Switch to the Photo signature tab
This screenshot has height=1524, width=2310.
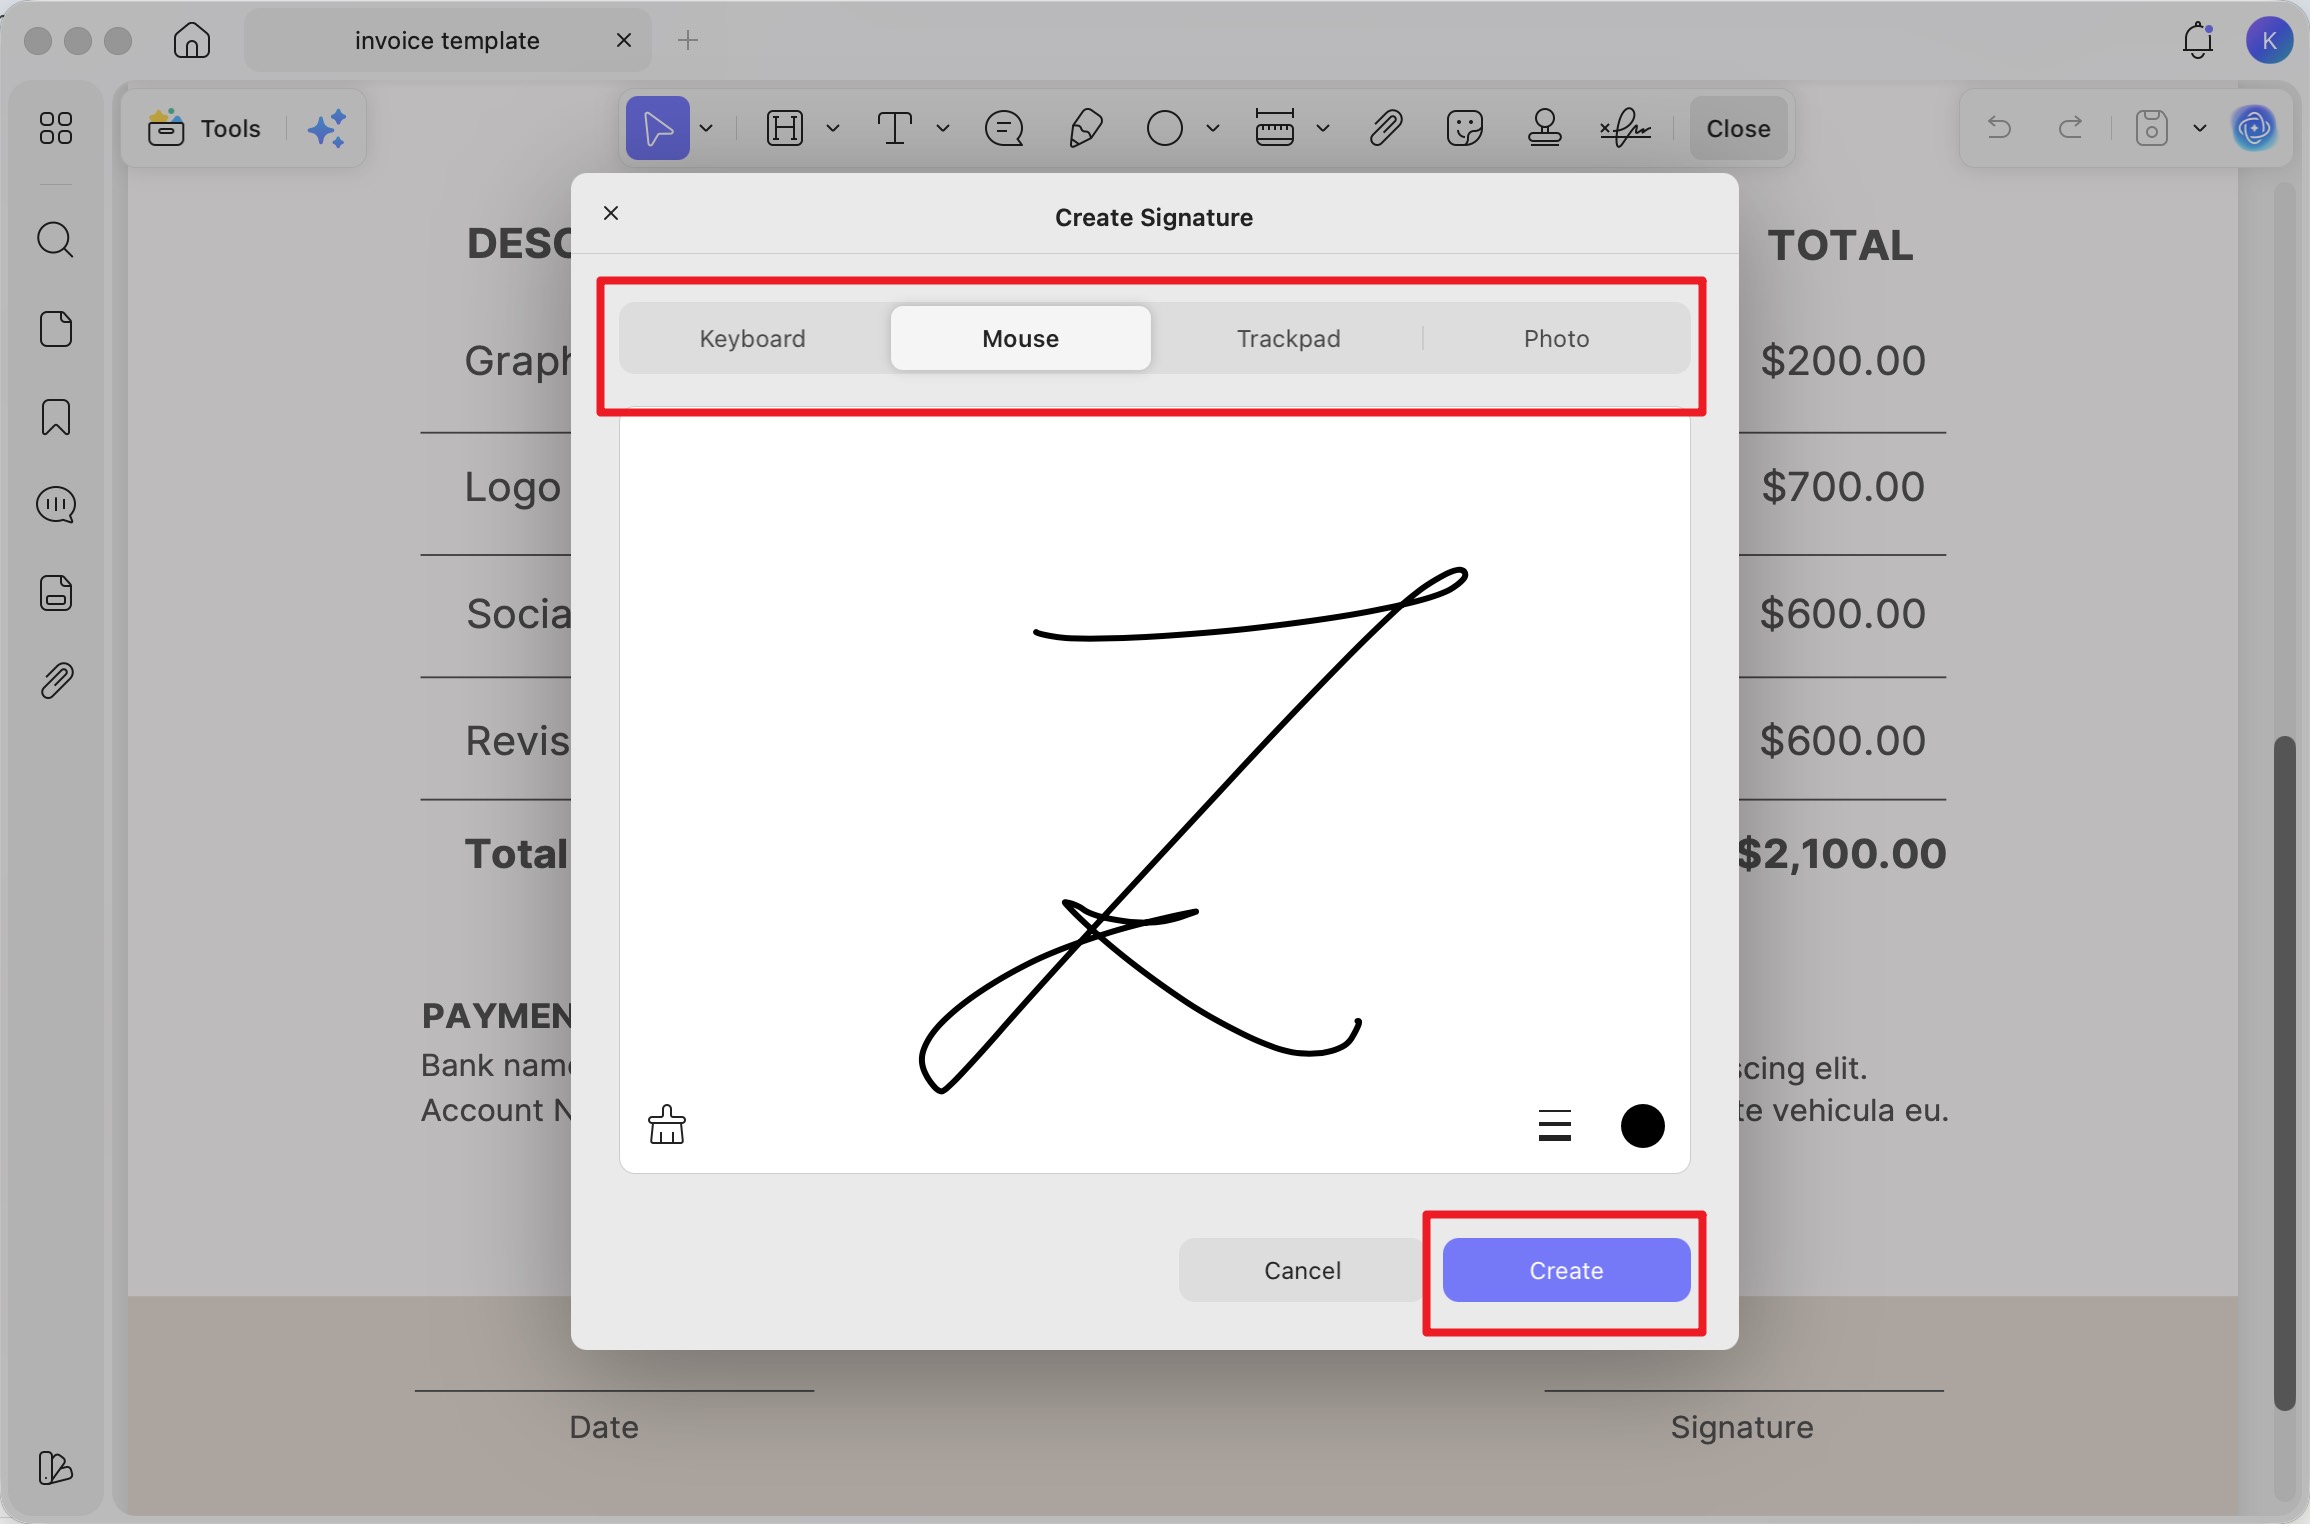[x=1556, y=338]
